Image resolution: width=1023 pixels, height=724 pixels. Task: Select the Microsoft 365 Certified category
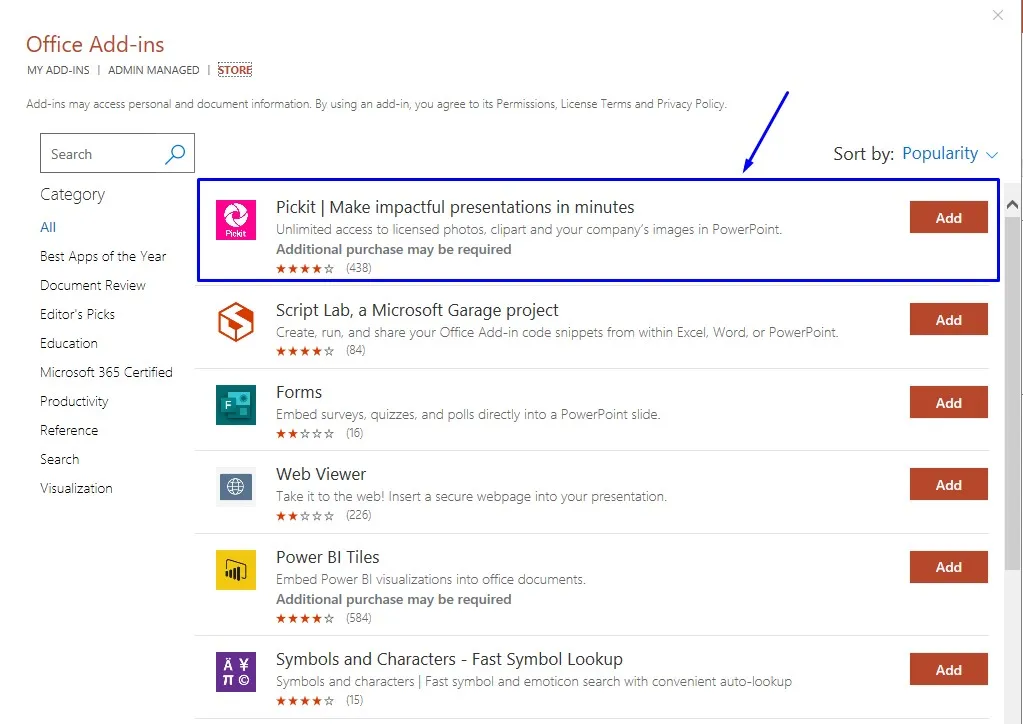point(106,372)
